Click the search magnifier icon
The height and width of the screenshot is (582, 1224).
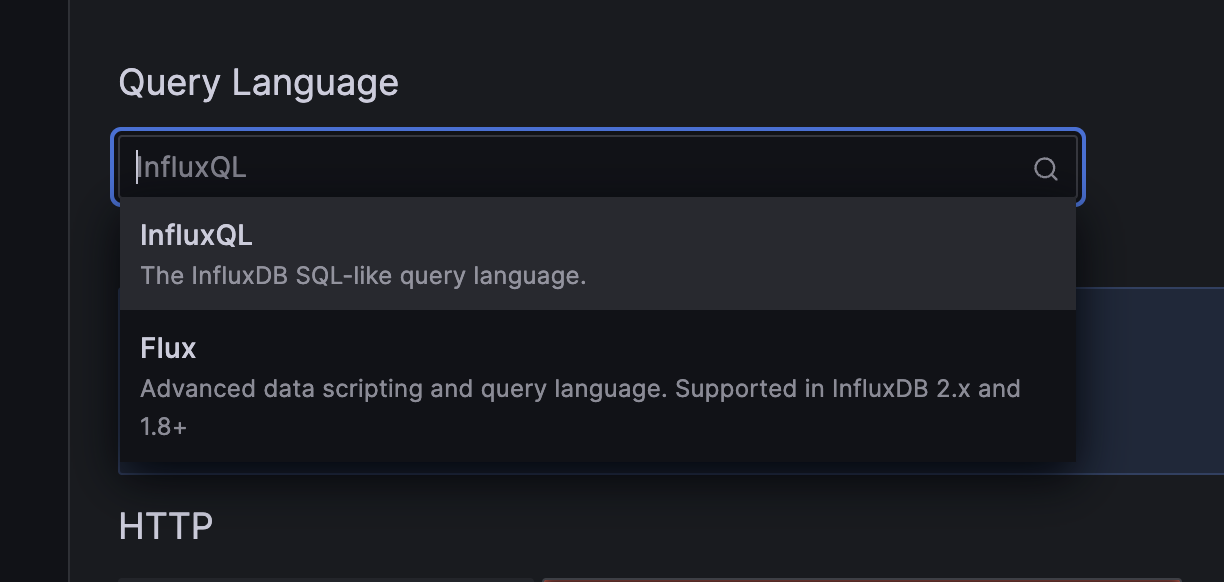1046,168
